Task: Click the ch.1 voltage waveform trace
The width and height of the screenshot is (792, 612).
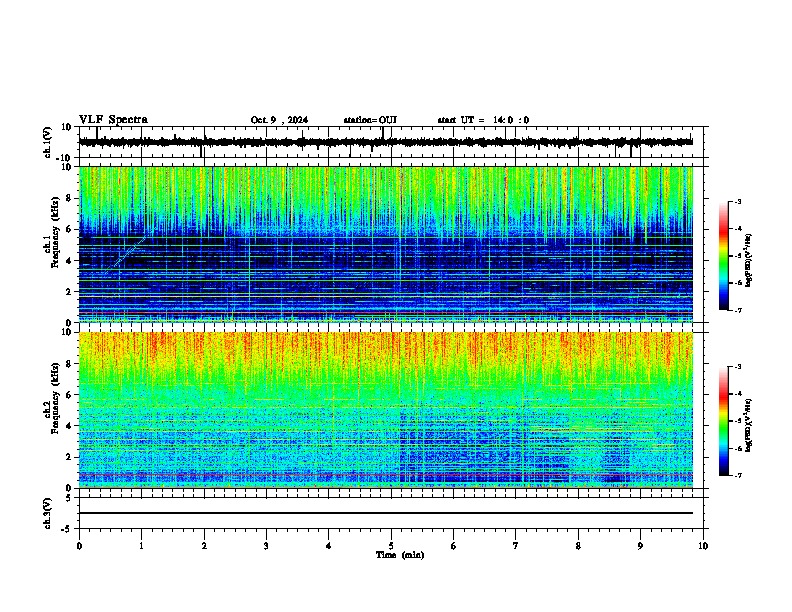Action: coord(385,142)
